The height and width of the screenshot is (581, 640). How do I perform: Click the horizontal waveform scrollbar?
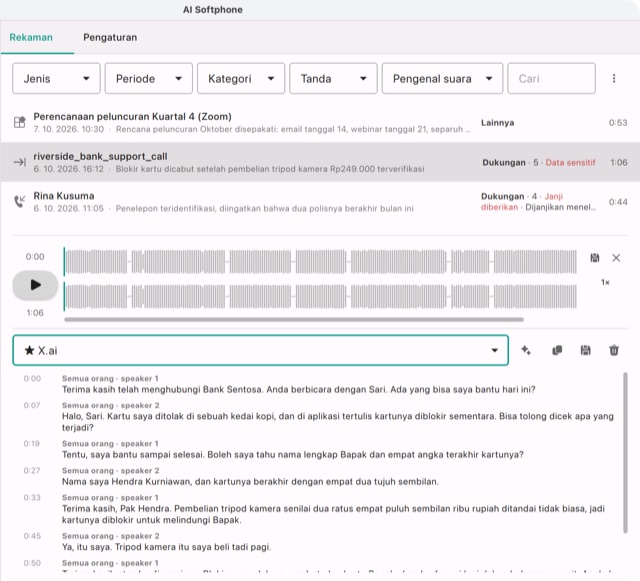[x=294, y=320]
